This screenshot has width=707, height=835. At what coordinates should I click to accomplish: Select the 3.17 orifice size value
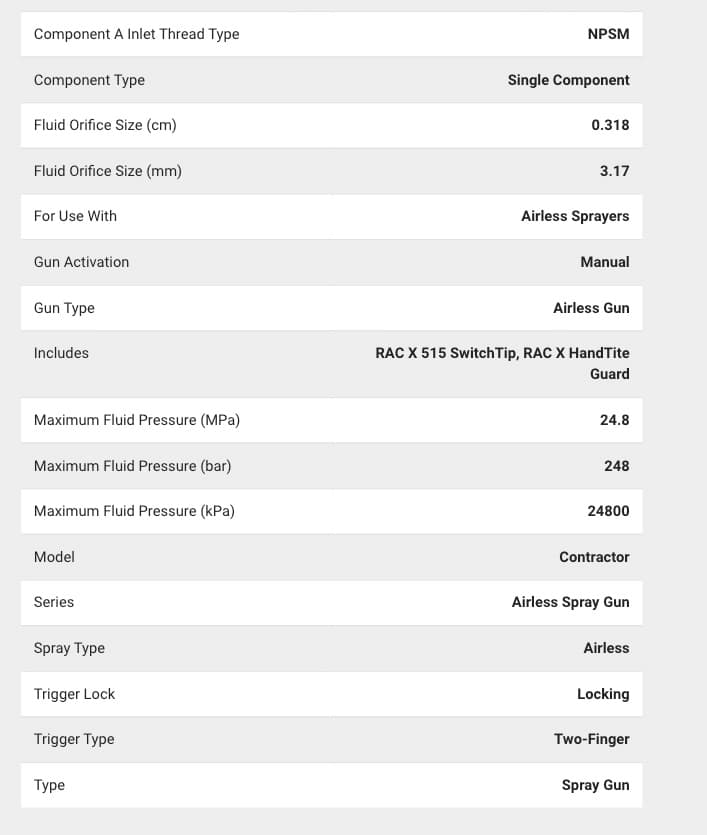(x=614, y=171)
